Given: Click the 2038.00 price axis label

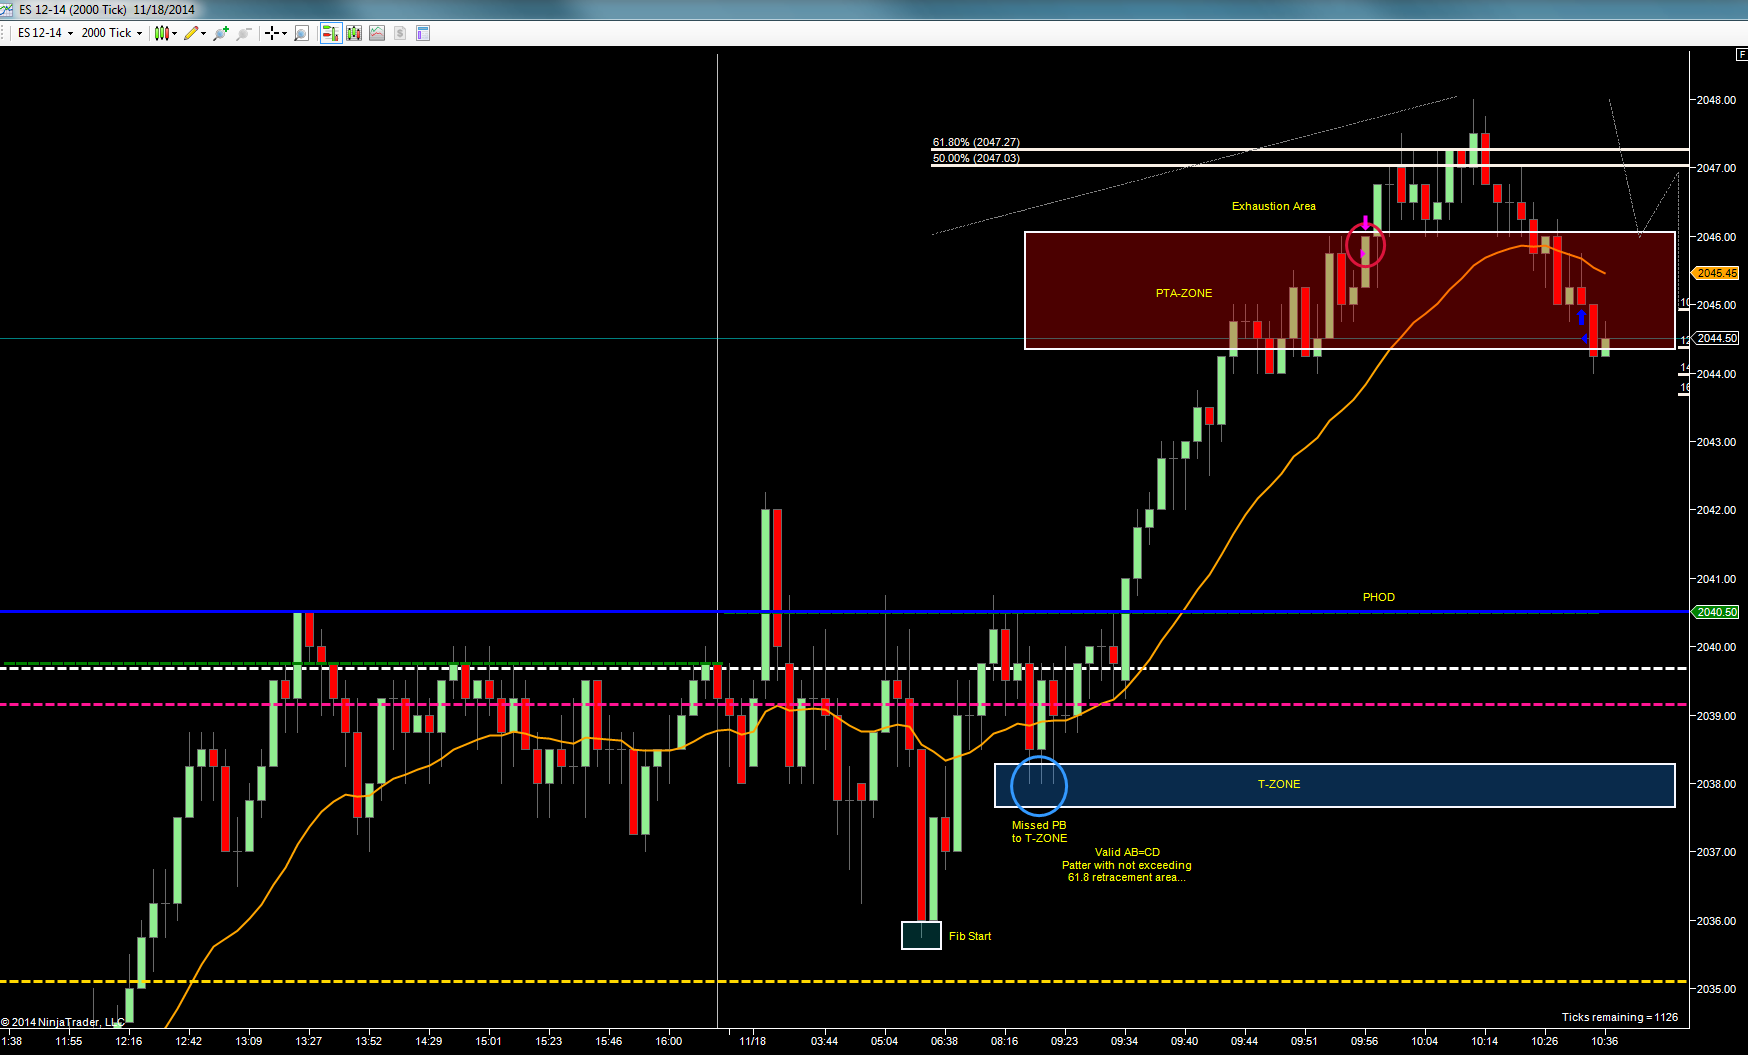Looking at the screenshot, I should pyautogui.click(x=1716, y=784).
